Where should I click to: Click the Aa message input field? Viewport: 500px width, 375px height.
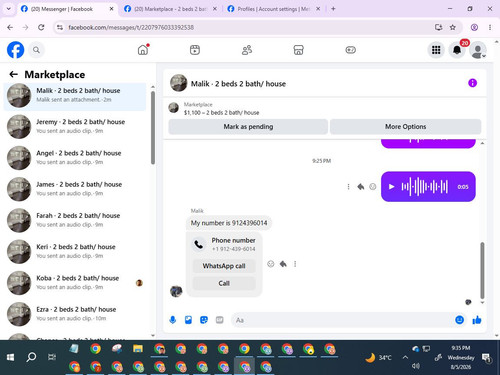341,320
